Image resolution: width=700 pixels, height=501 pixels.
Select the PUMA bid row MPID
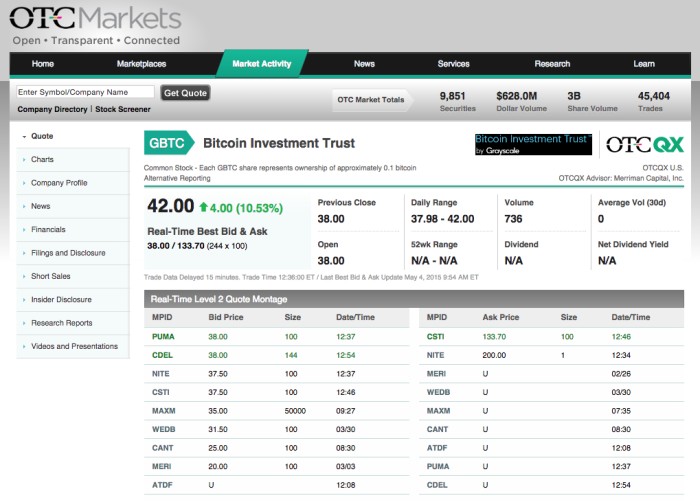pos(163,337)
